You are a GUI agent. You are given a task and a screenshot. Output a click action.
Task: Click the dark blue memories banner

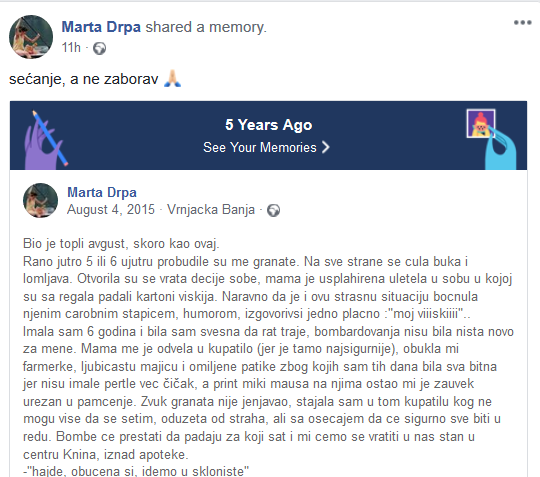pos(268,135)
